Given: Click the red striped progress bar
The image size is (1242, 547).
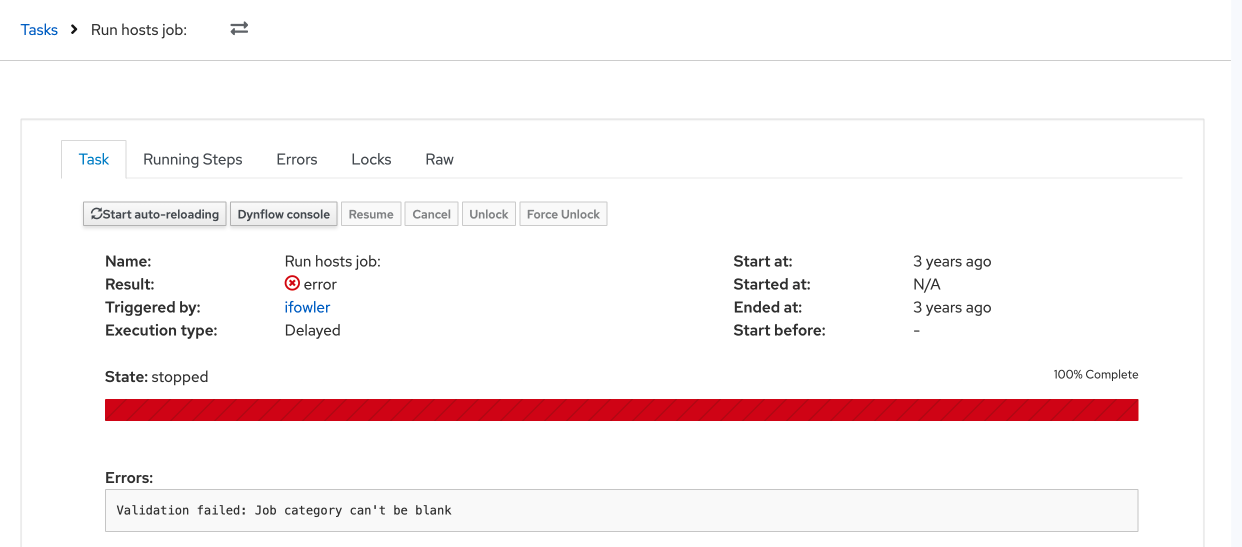Looking at the screenshot, I should [621, 410].
